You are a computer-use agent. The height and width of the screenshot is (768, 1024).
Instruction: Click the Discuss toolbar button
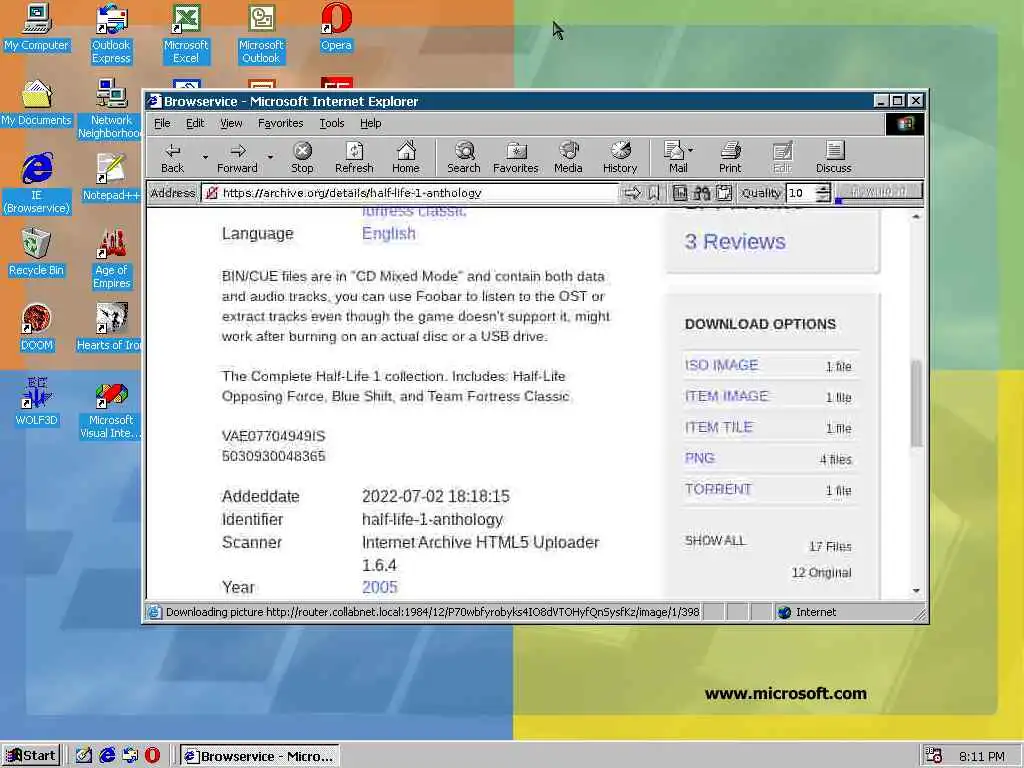(x=833, y=157)
